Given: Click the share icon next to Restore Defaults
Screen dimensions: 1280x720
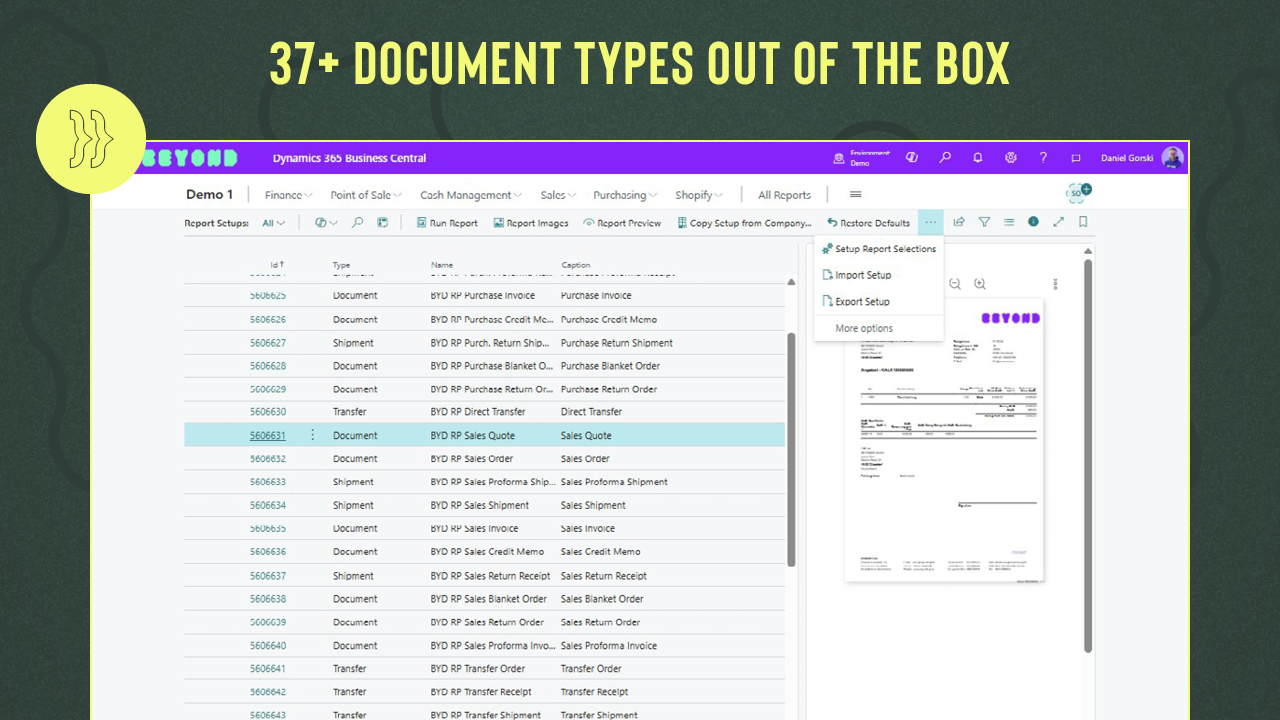Looking at the screenshot, I should (x=959, y=222).
